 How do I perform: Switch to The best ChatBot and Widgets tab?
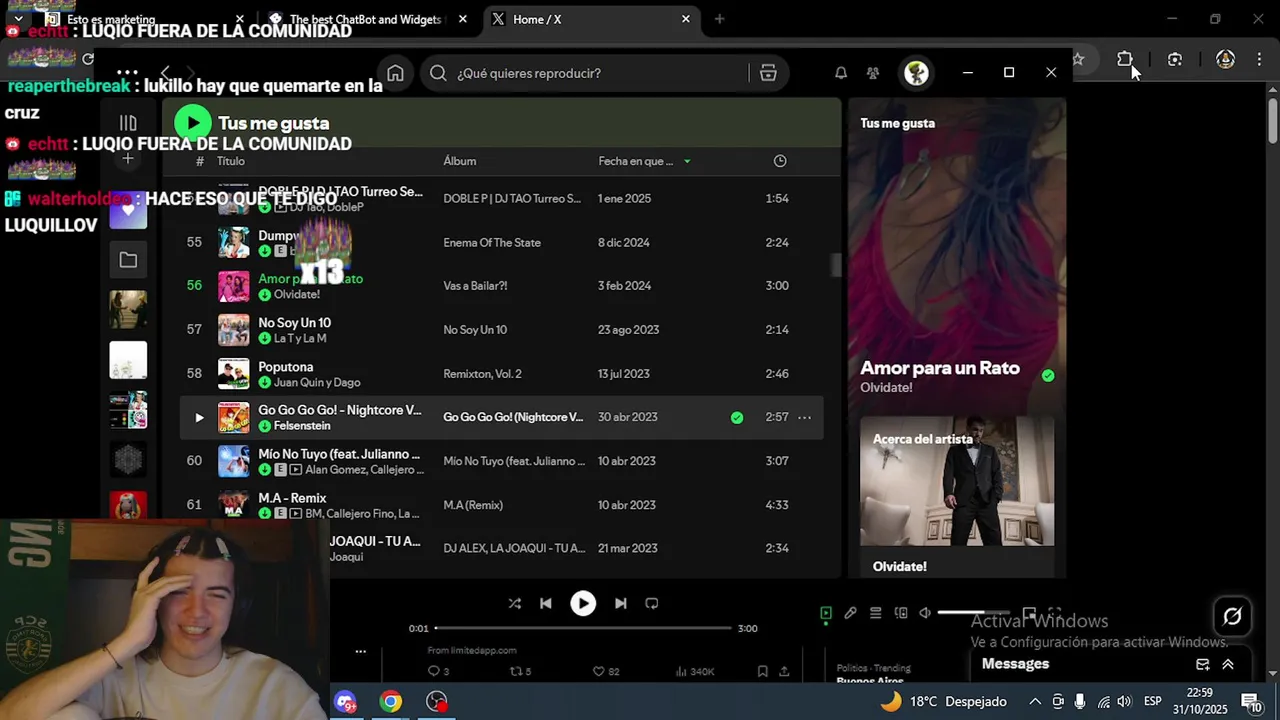365,19
